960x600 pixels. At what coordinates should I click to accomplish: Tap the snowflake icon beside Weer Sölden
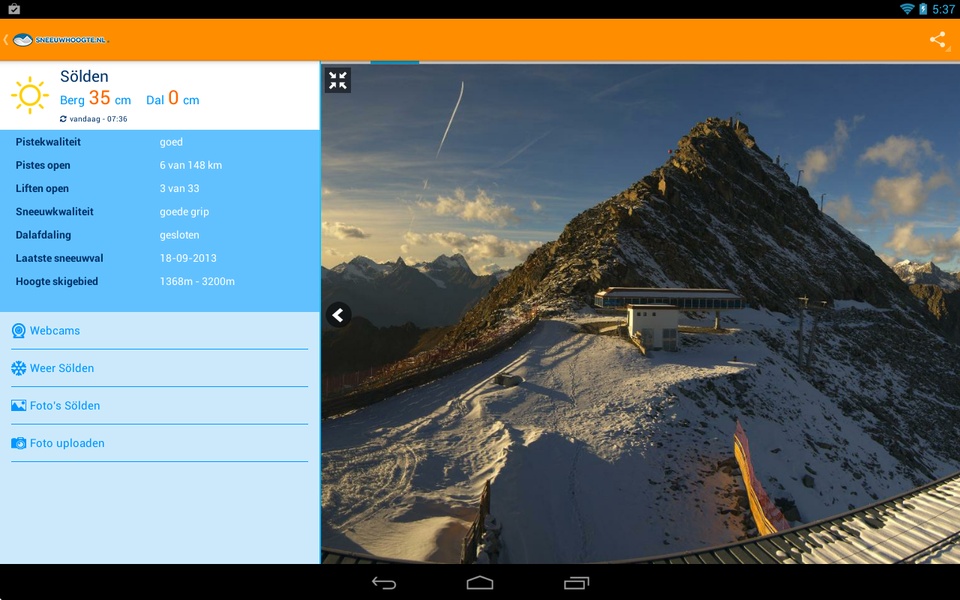pos(19,368)
